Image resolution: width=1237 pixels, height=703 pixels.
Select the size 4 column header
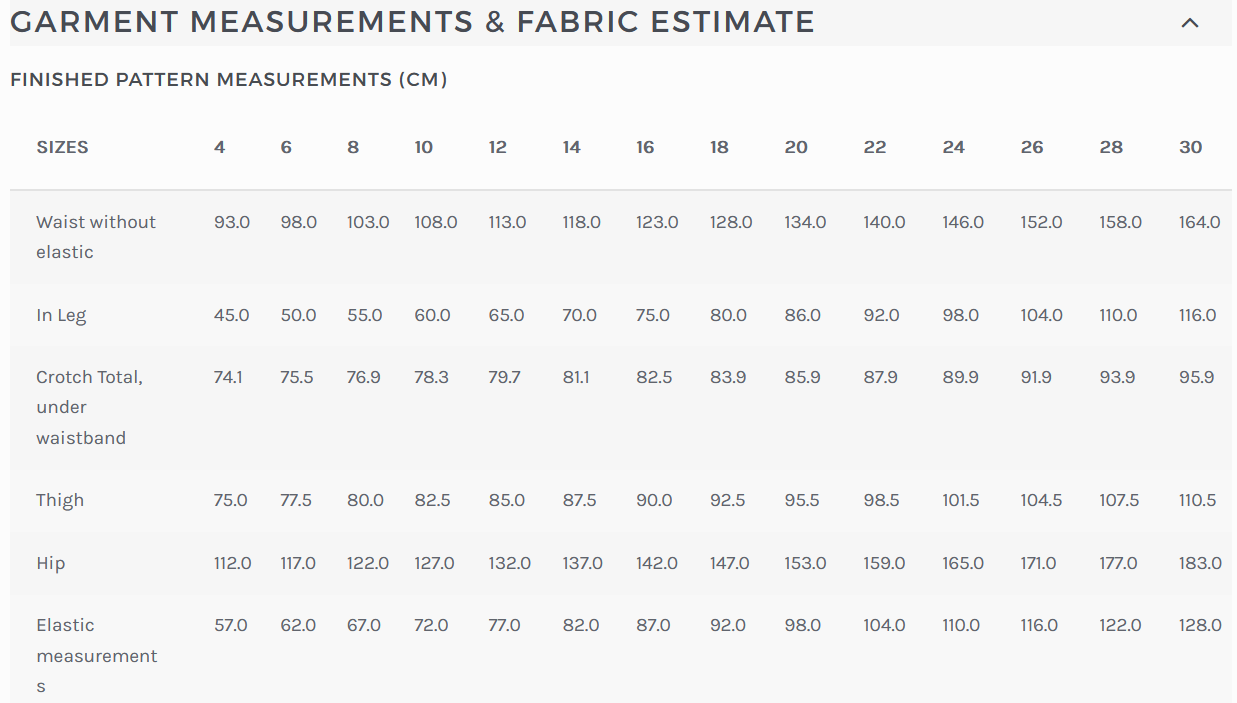(219, 146)
